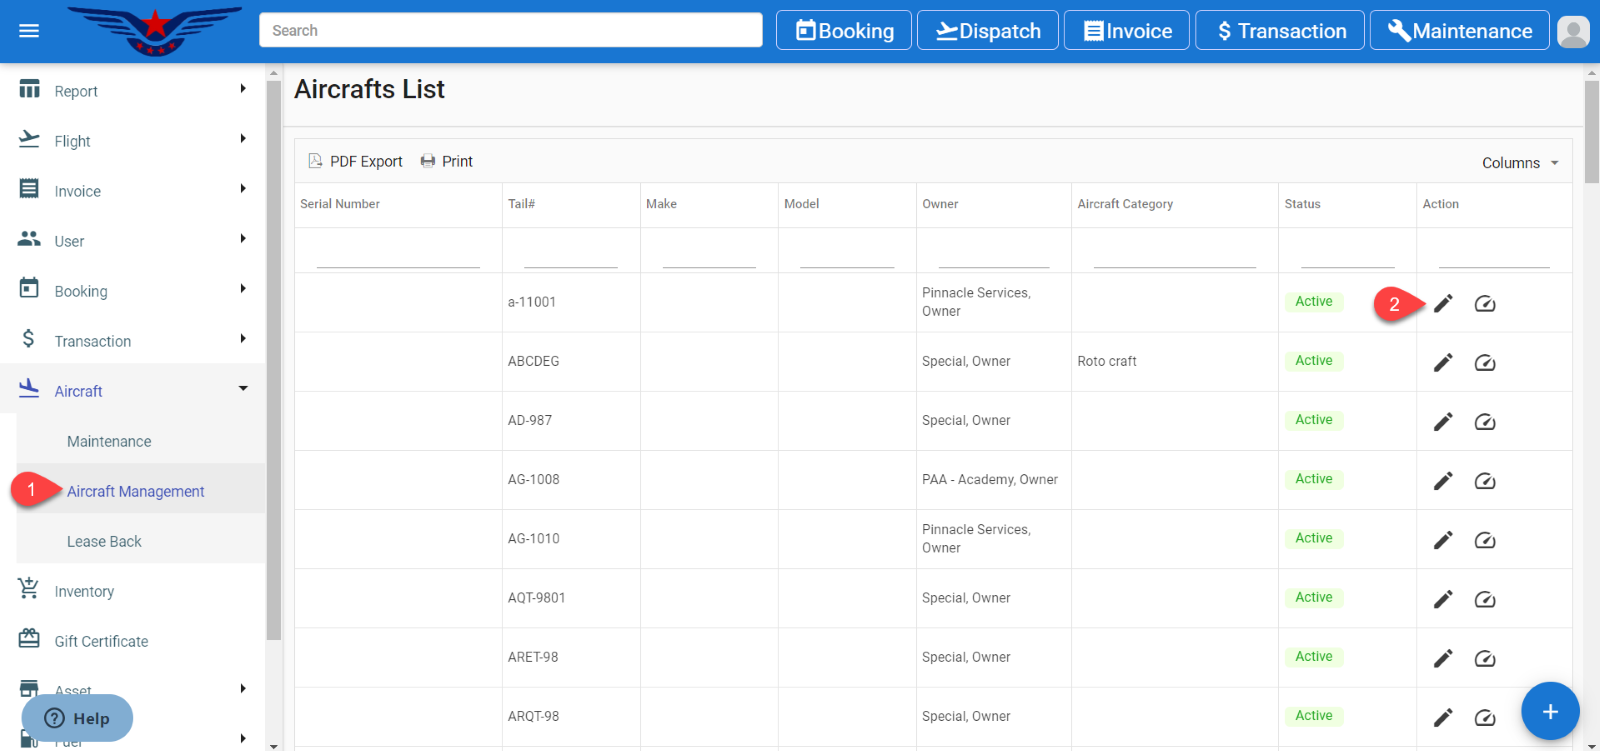Click the gauge icon for ABCDEG row
Image resolution: width=1600 pixels, height=751 pixels.
click(1484, 363)
